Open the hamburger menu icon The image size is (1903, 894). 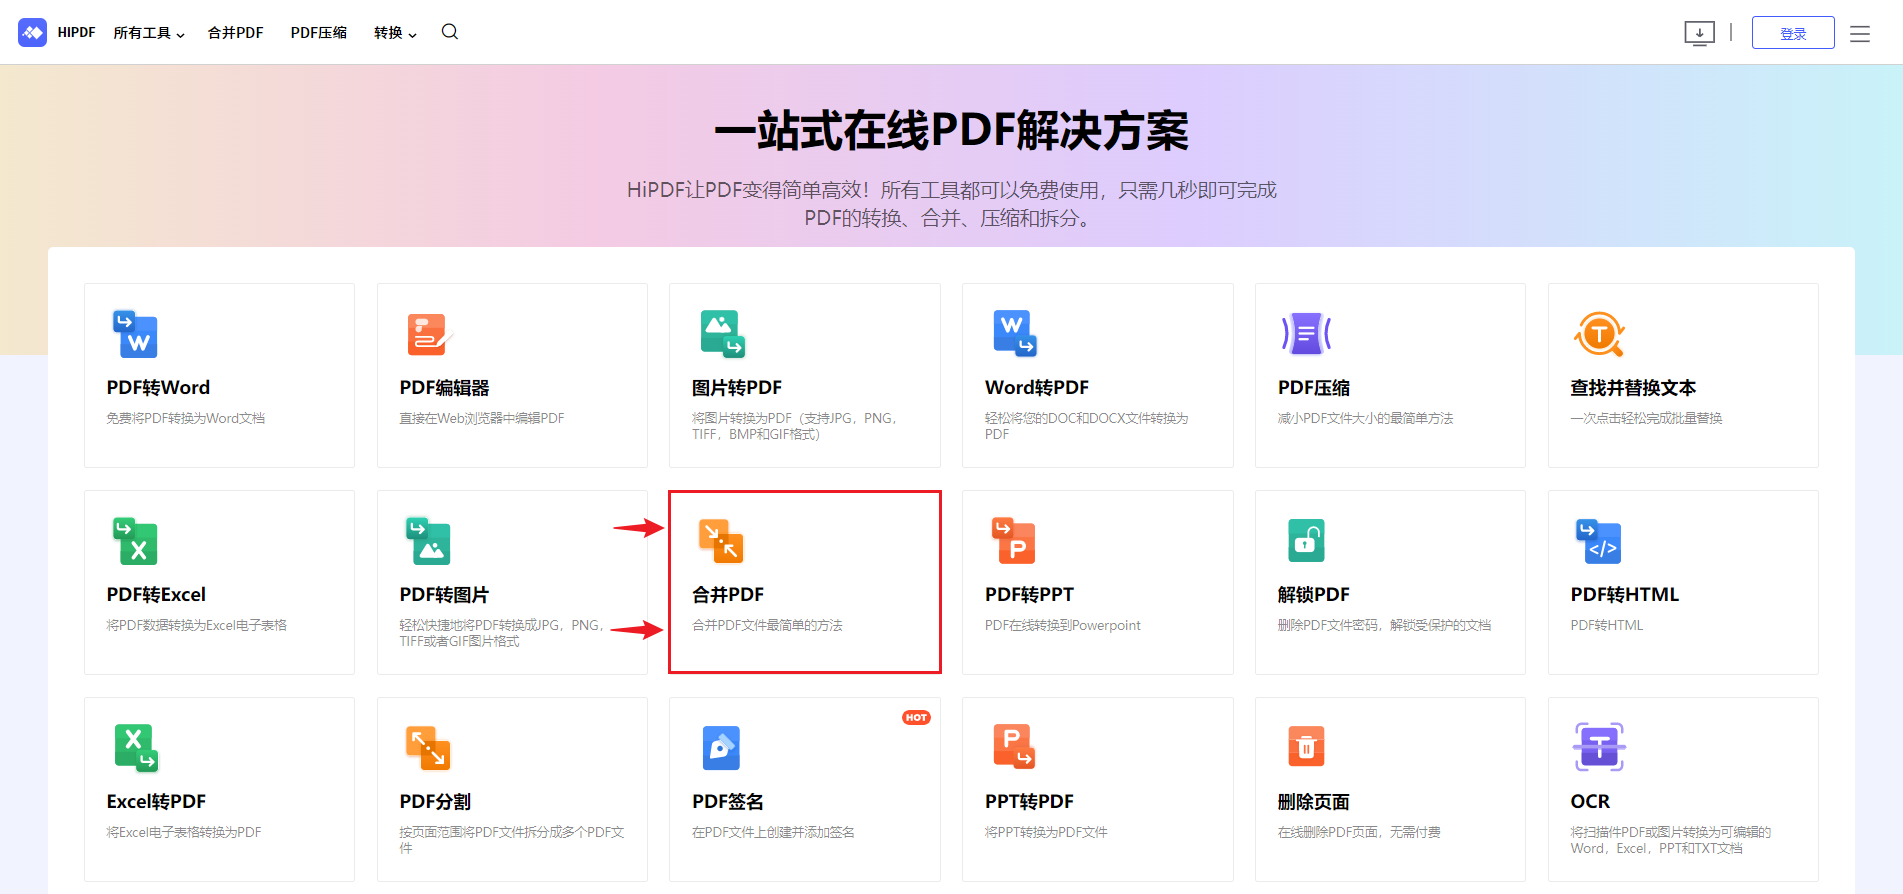(x=1860, y=34)
